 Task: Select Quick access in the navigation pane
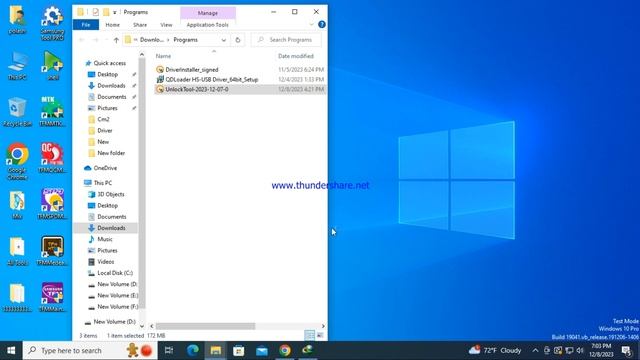point(109,63)
